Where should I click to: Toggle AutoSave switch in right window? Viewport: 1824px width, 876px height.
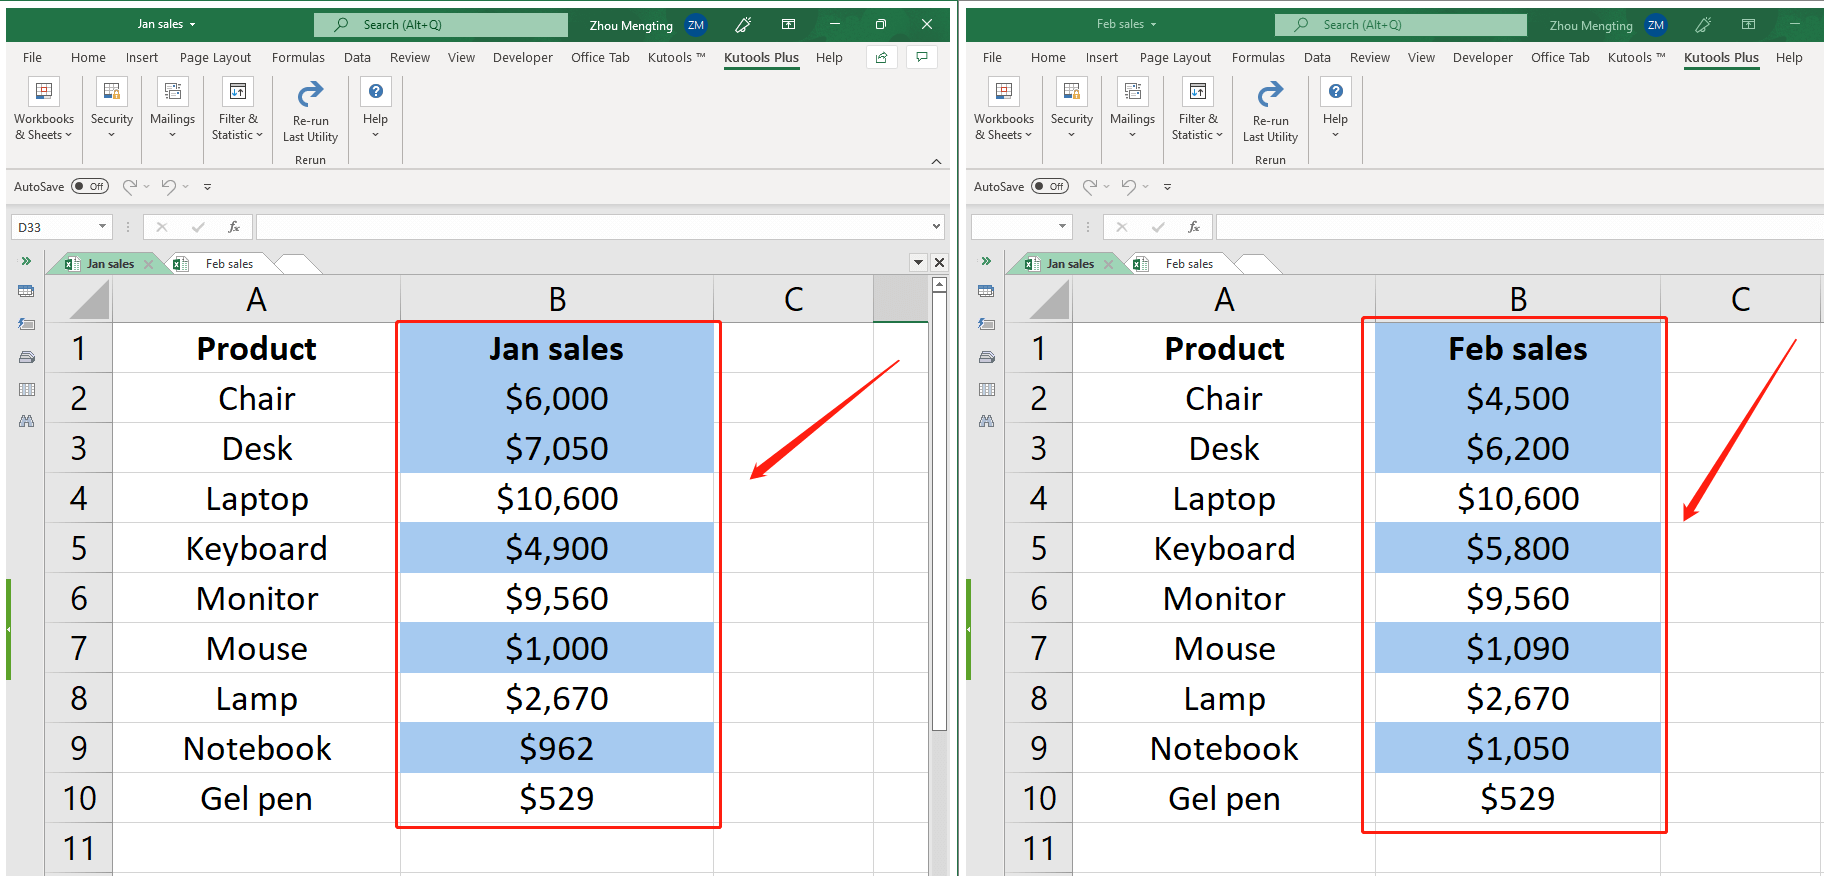pos(1050,186)
